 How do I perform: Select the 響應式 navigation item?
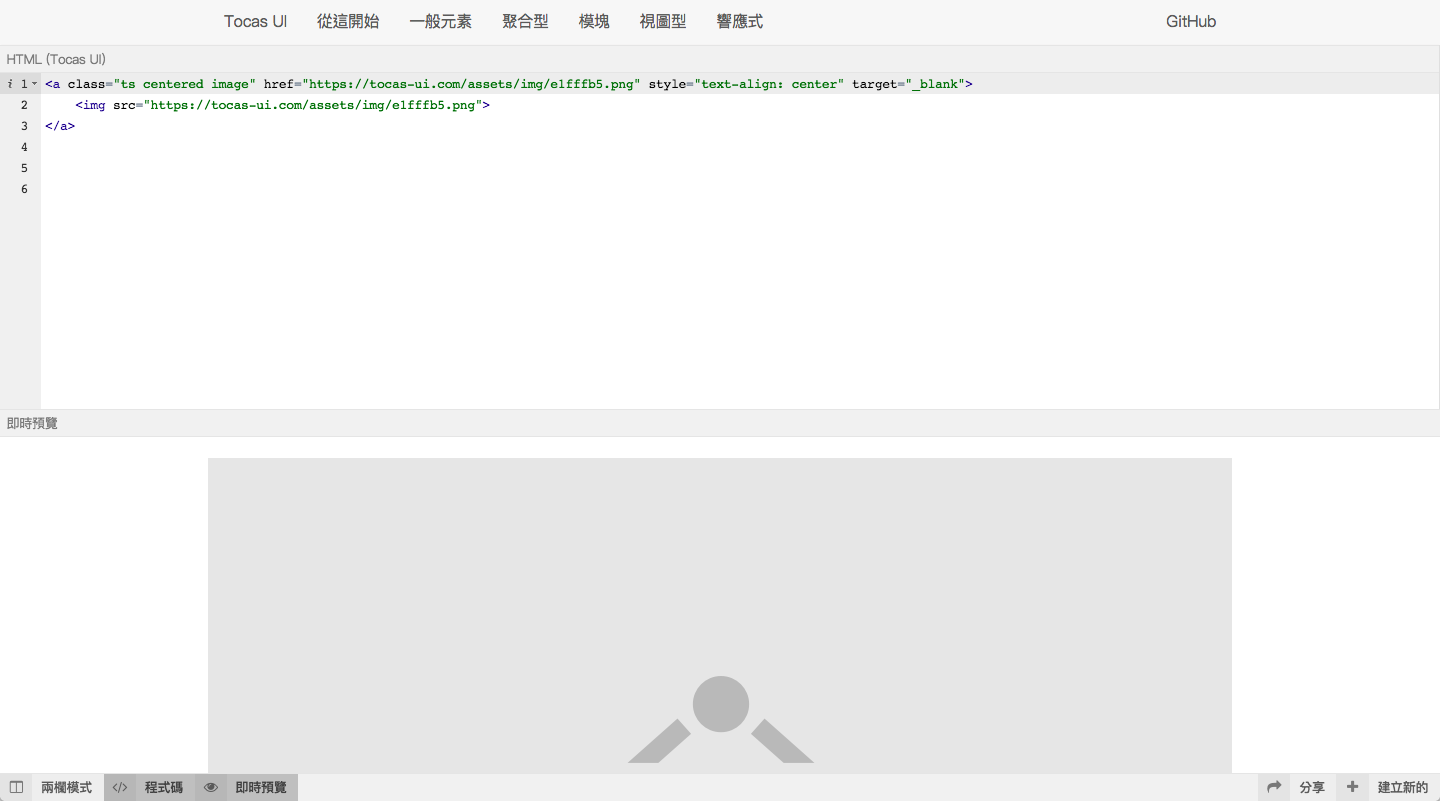click(740, 21)
